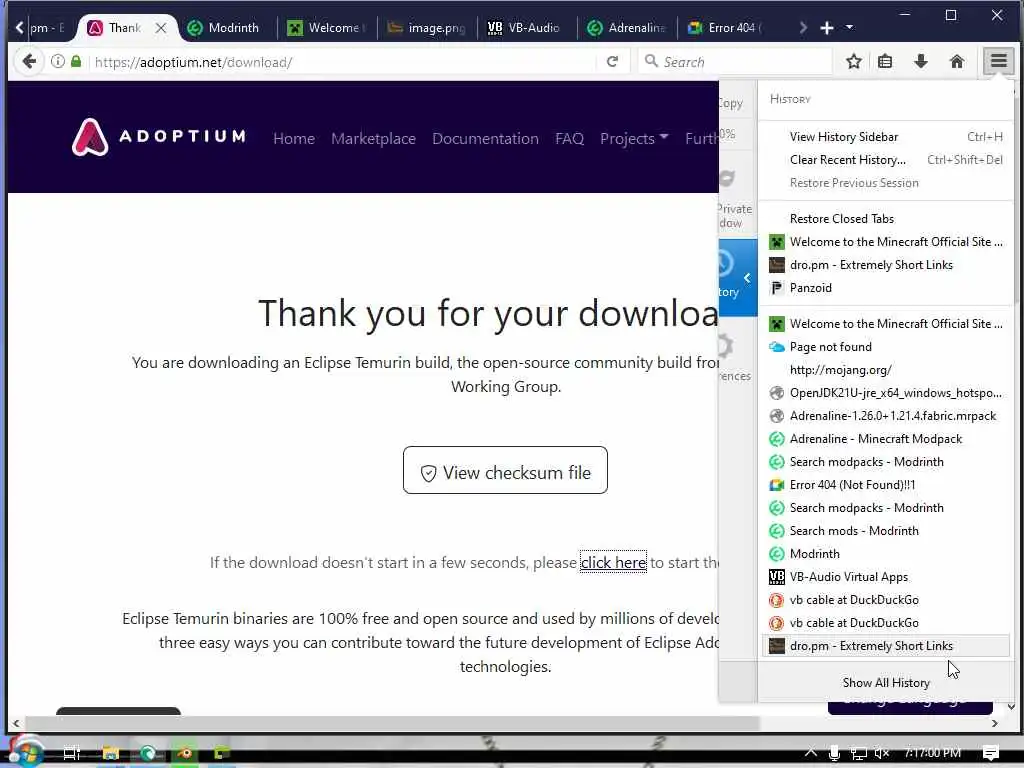Screen dimensions: 1024x768
Task: Reopen closed dro.pm tab entry
Action: [886, 264]
